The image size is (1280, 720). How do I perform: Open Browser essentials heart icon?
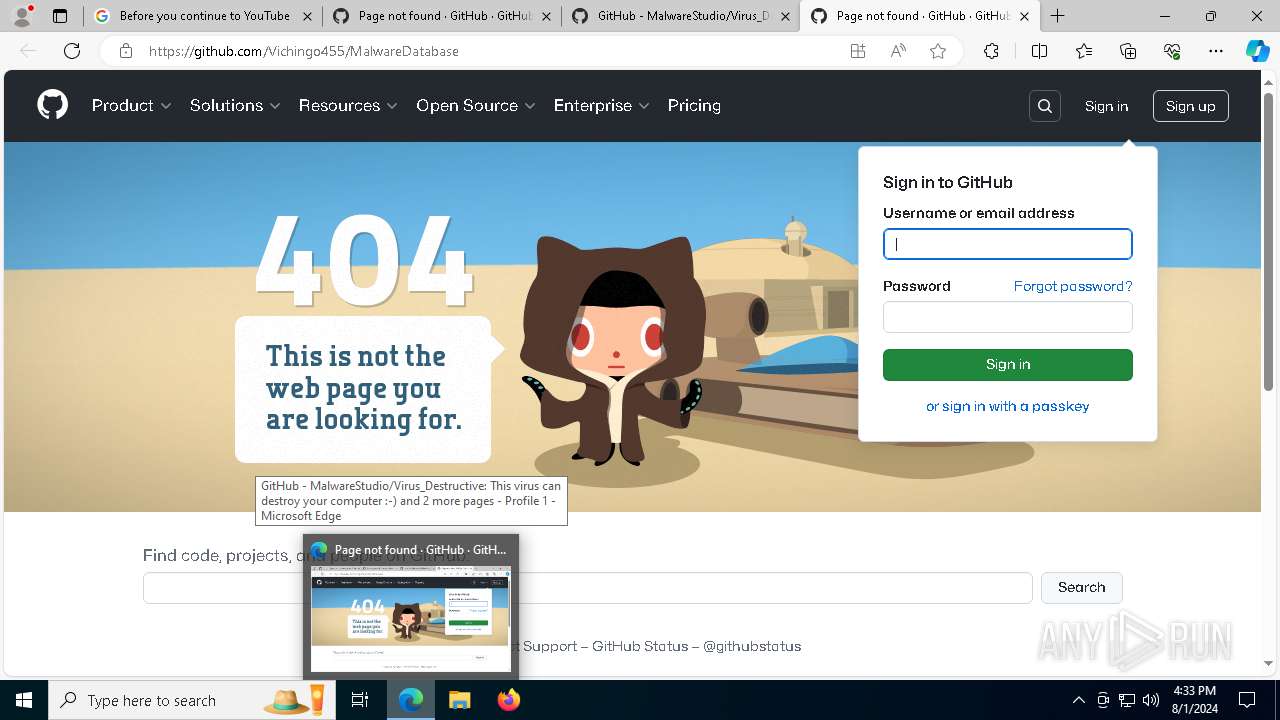(x=1172, y=51)
